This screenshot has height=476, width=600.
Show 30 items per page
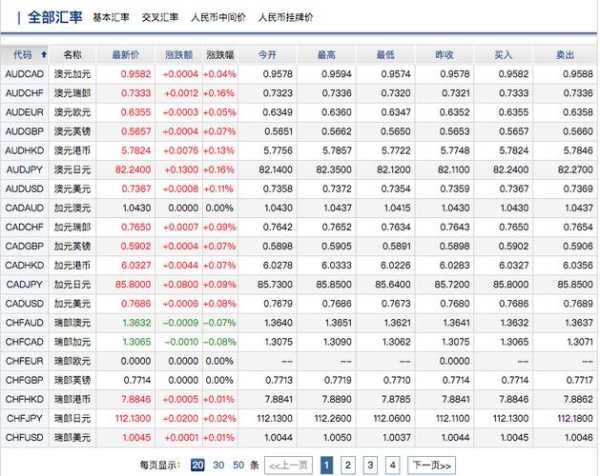[218, 464]
